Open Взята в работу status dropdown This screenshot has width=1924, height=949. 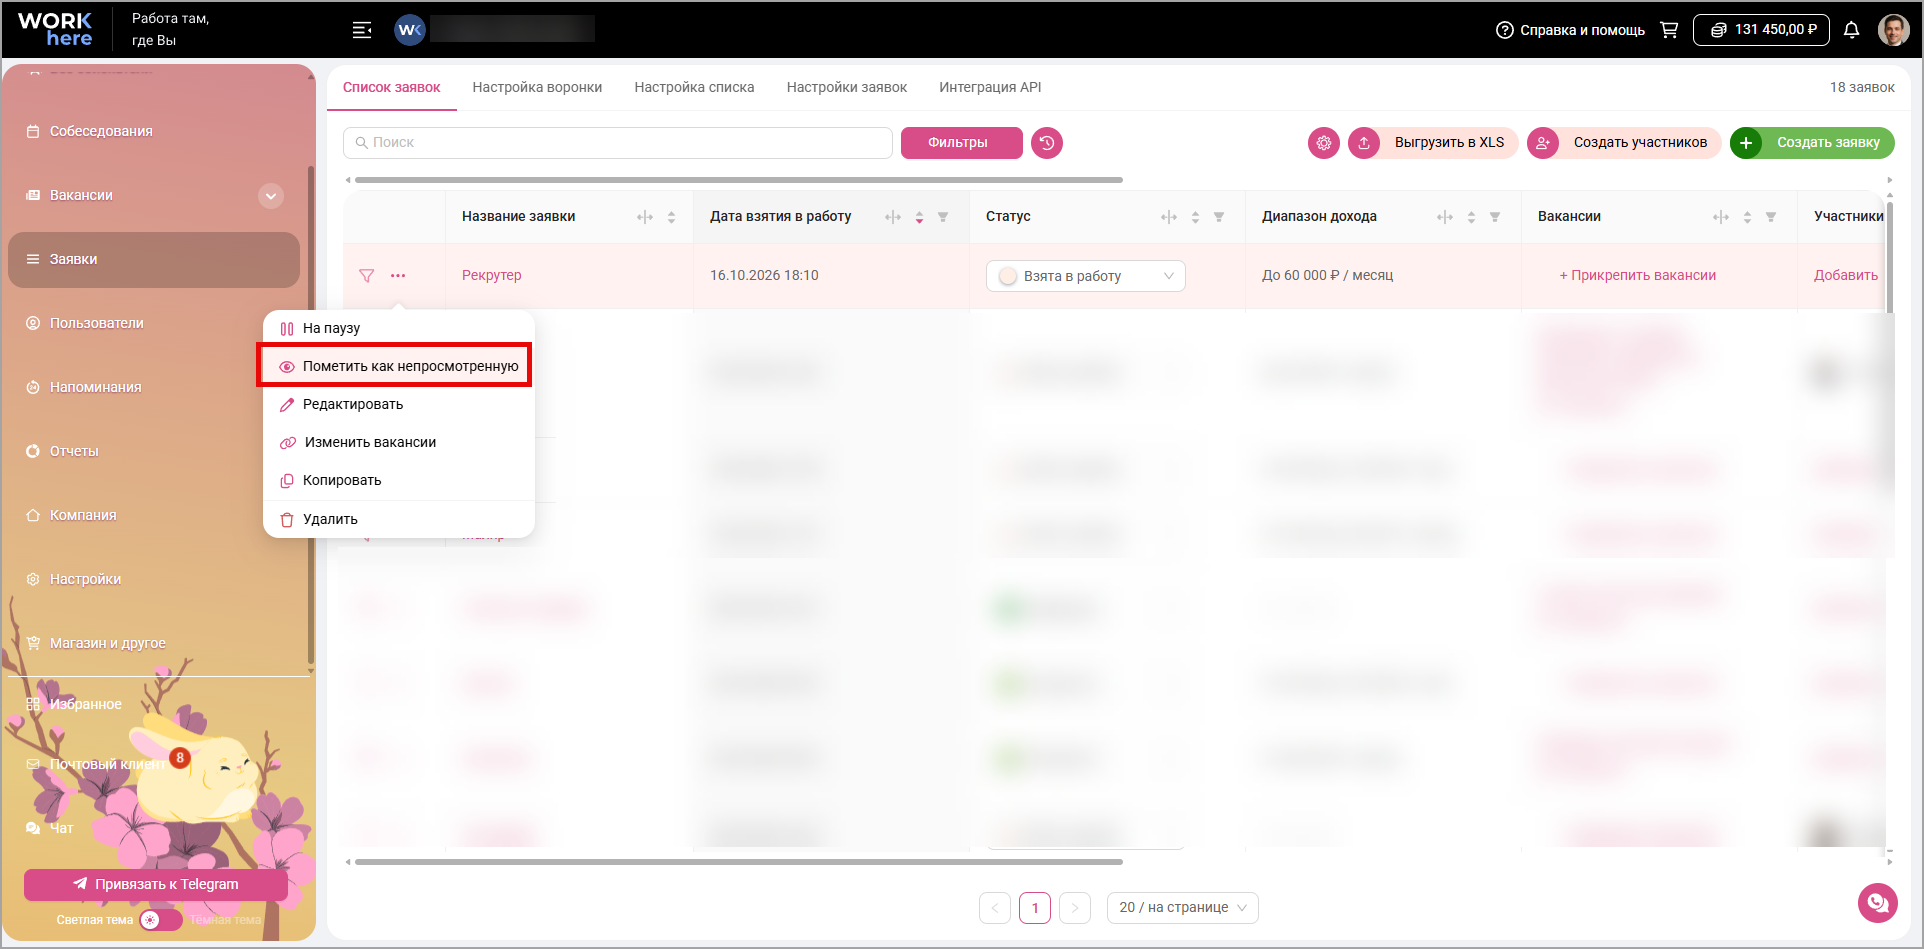[x=1086, y=276]
